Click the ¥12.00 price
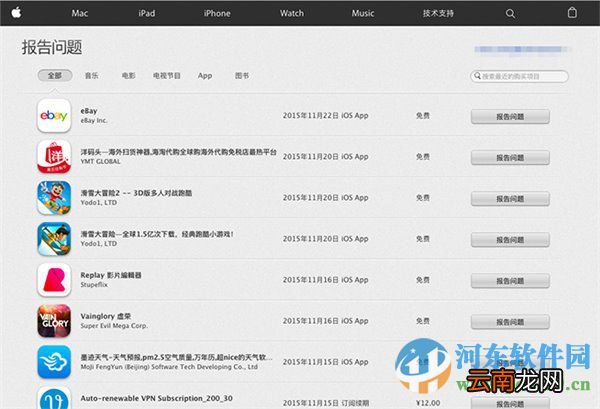This screenshot has width=600, height=409. point(428,403)
